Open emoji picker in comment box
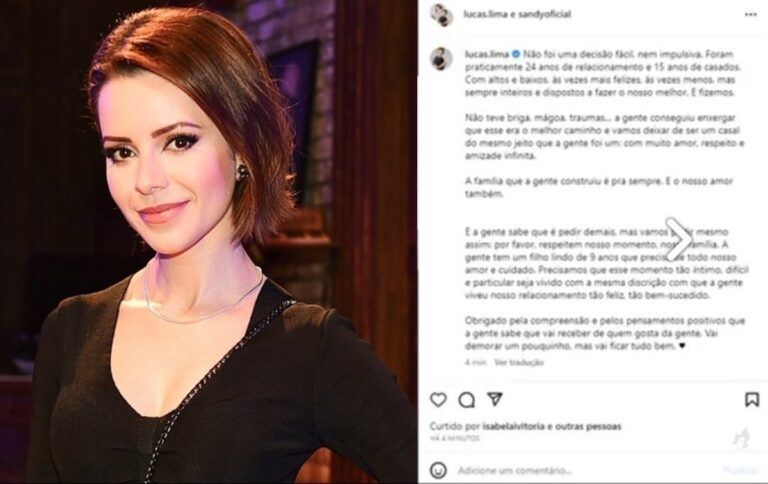Image resolution: width=768 pixels, height=484 pixels. point(438,470)
